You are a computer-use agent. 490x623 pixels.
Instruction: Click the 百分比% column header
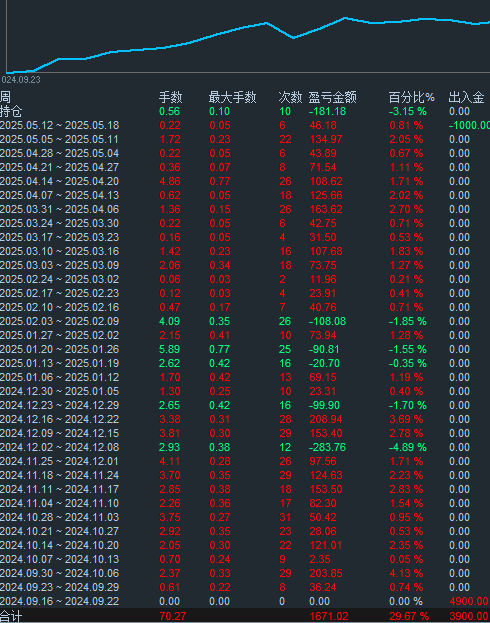[x=411, y=97]
